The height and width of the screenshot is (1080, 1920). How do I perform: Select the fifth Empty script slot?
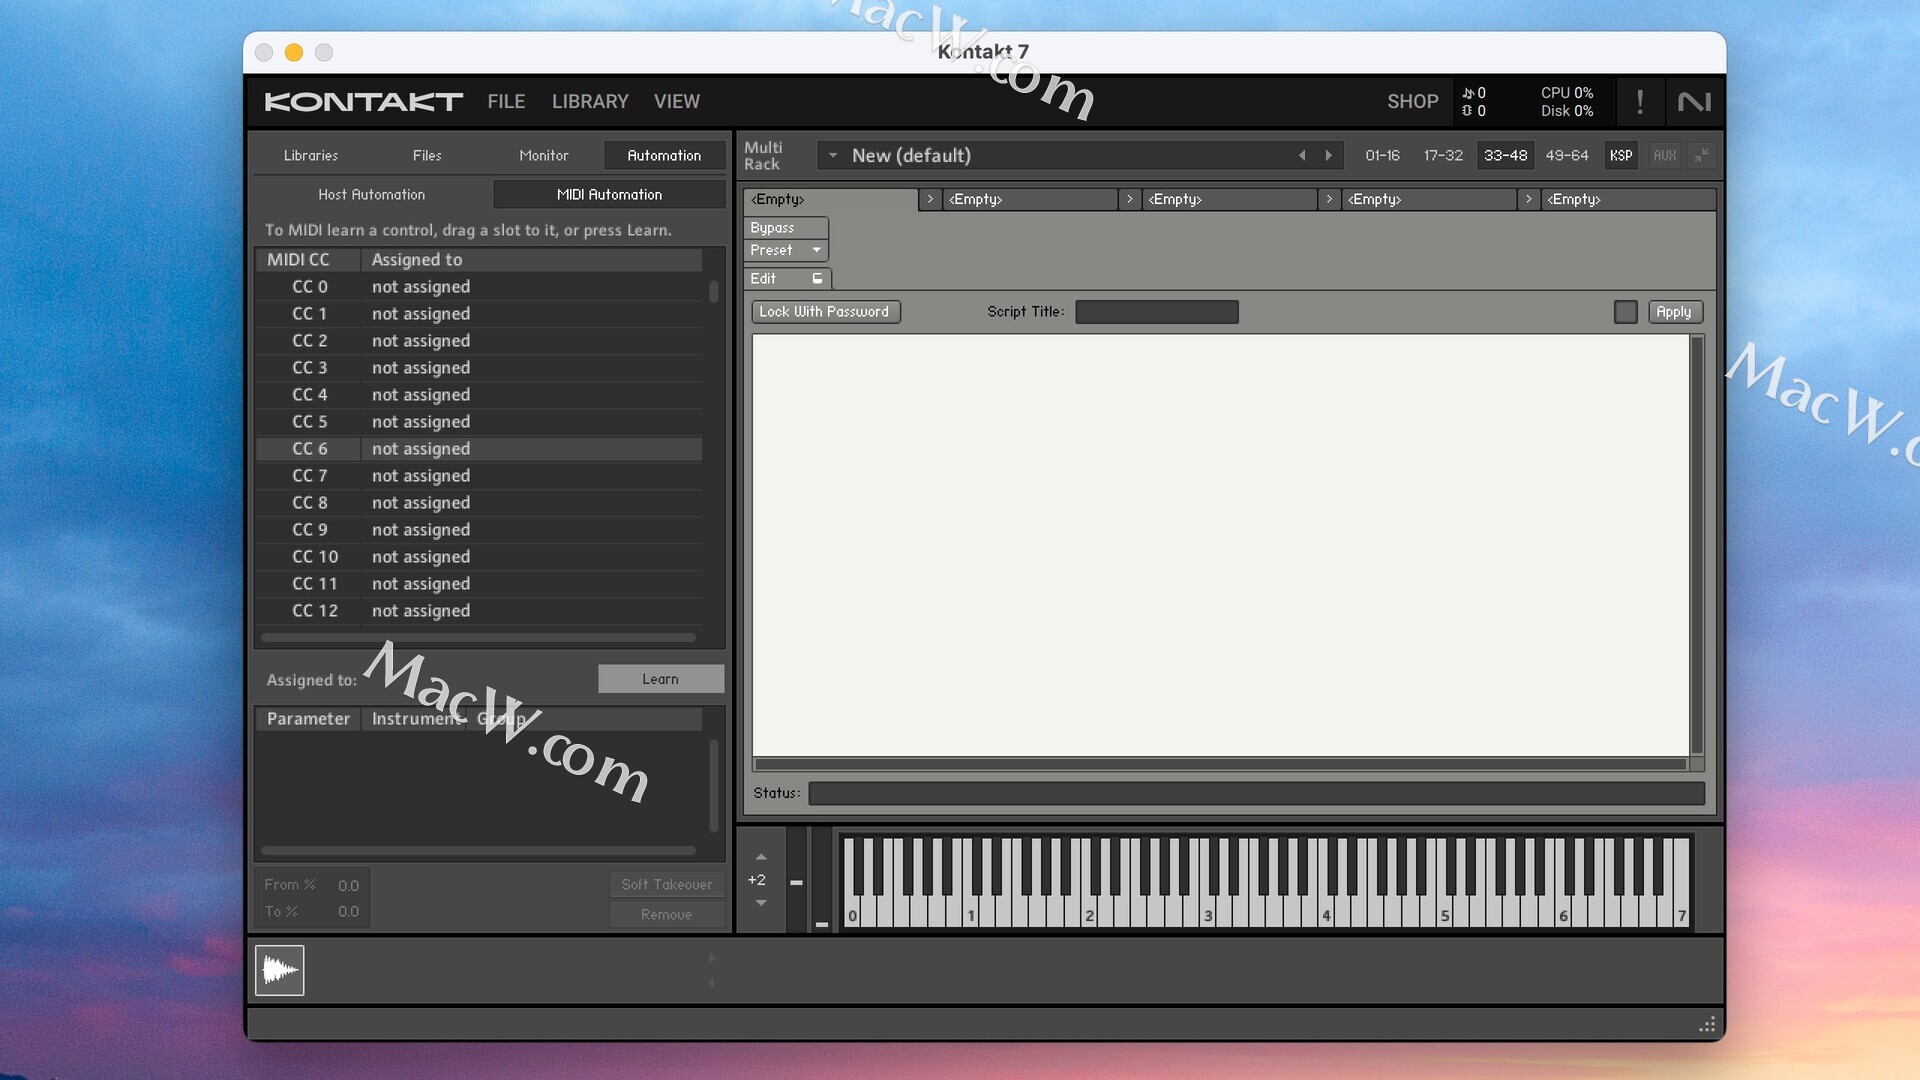click(x=1629, y=199)
